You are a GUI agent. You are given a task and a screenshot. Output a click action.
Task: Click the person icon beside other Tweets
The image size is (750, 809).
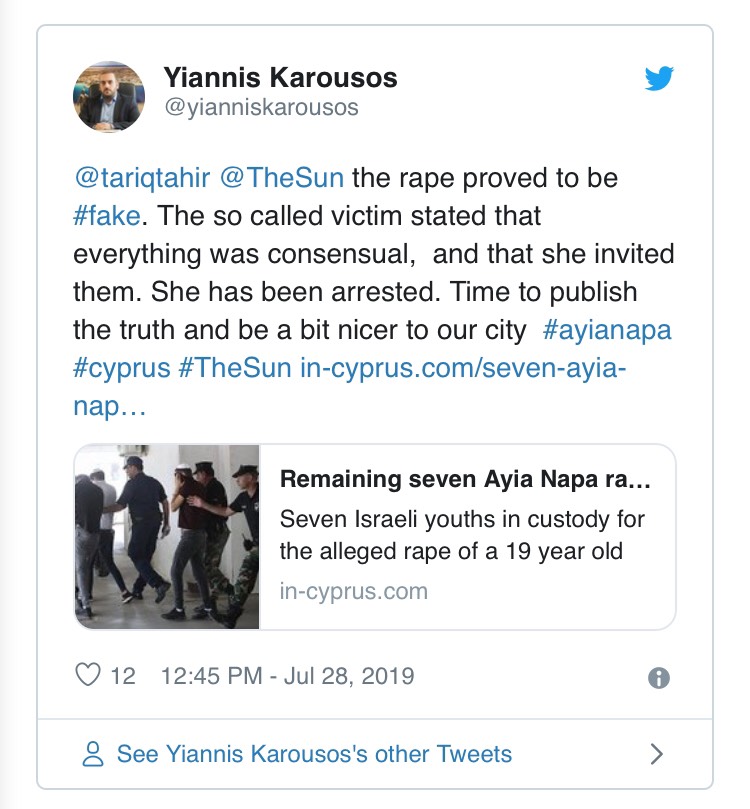pyautogui.click(x=93, y=754)
